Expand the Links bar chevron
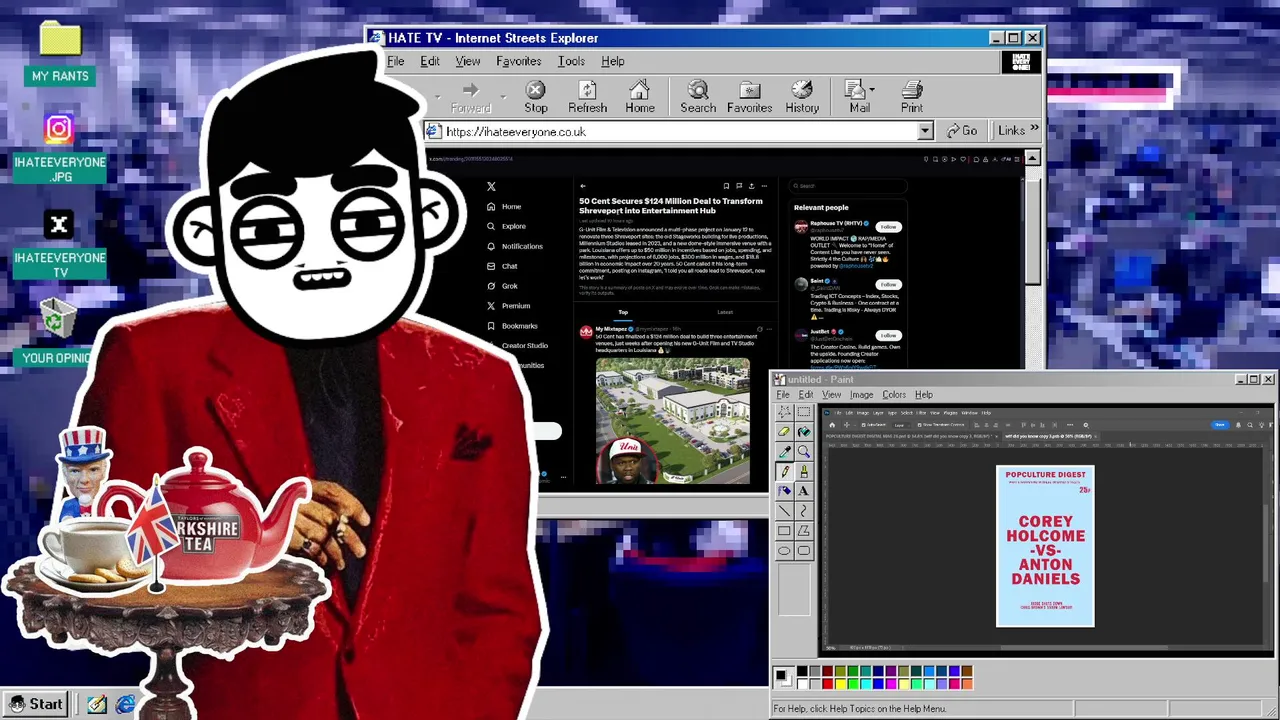Image resolution: width=1280 pixels, height=720 pixels. pos(1034,128)
